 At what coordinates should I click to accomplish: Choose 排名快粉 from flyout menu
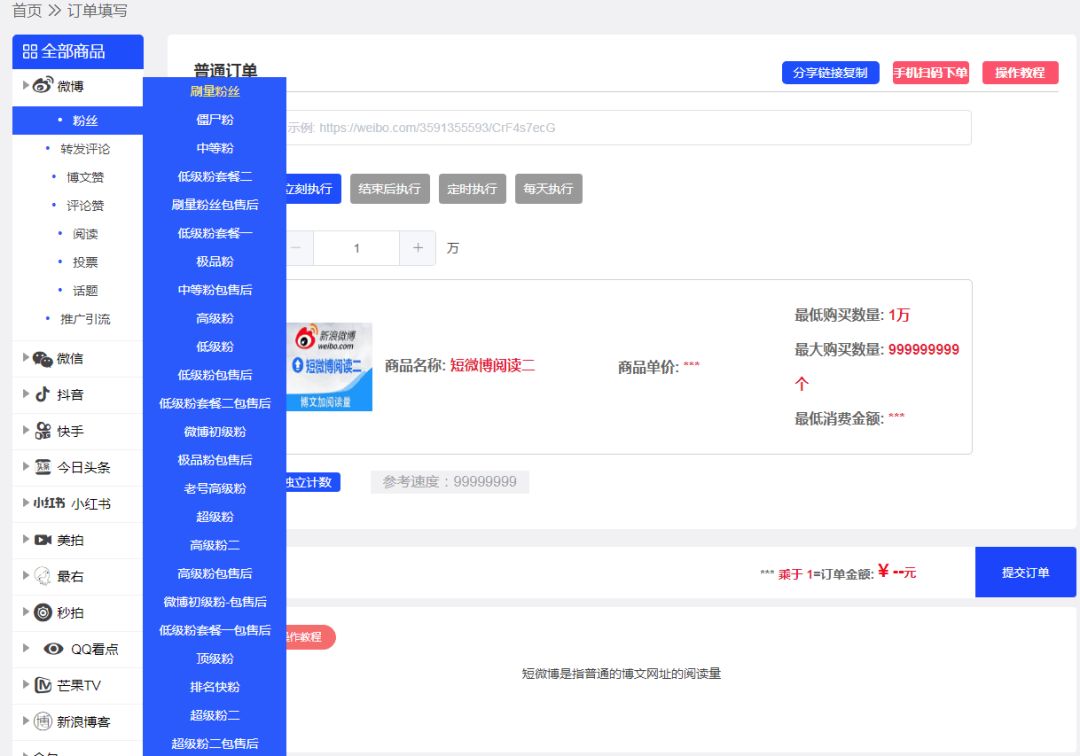point(215,686)
